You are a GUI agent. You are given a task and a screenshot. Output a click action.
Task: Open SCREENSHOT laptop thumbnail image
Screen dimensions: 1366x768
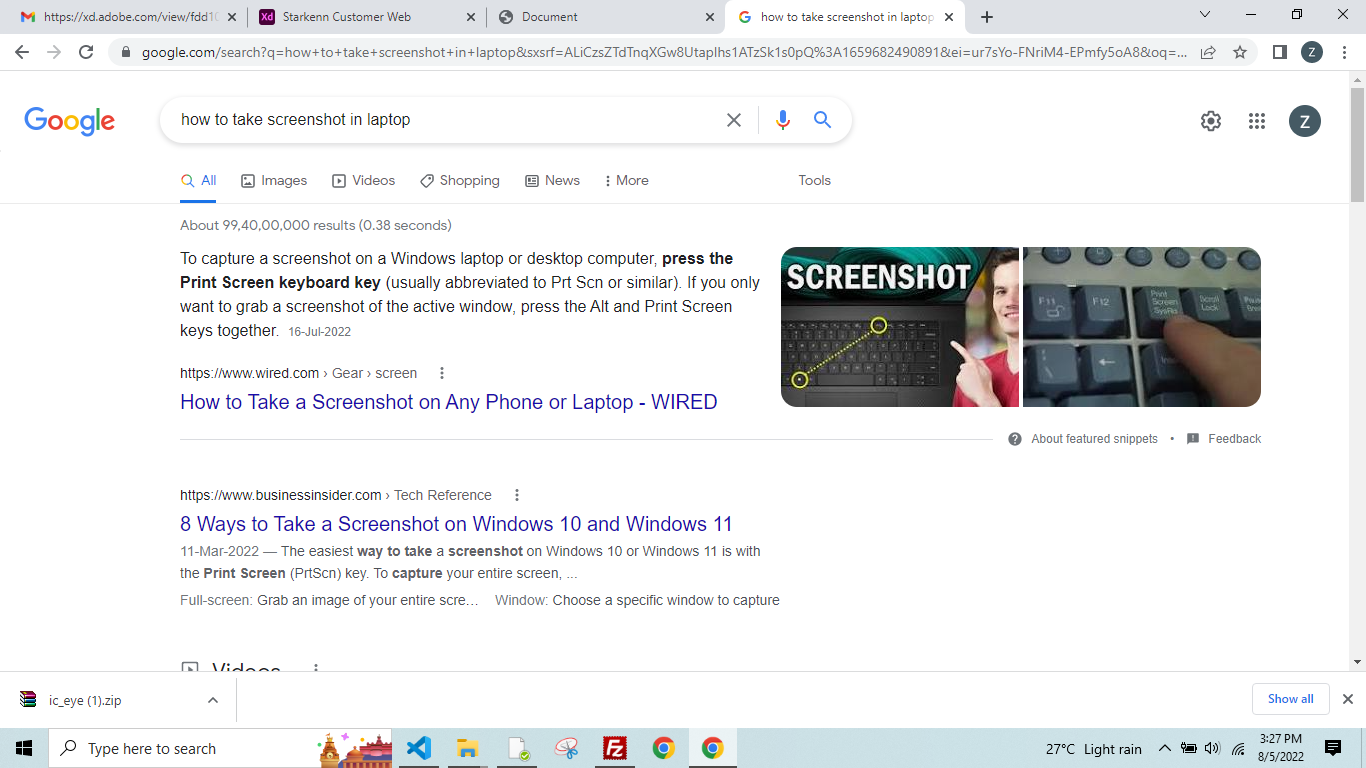pos(899,327)
